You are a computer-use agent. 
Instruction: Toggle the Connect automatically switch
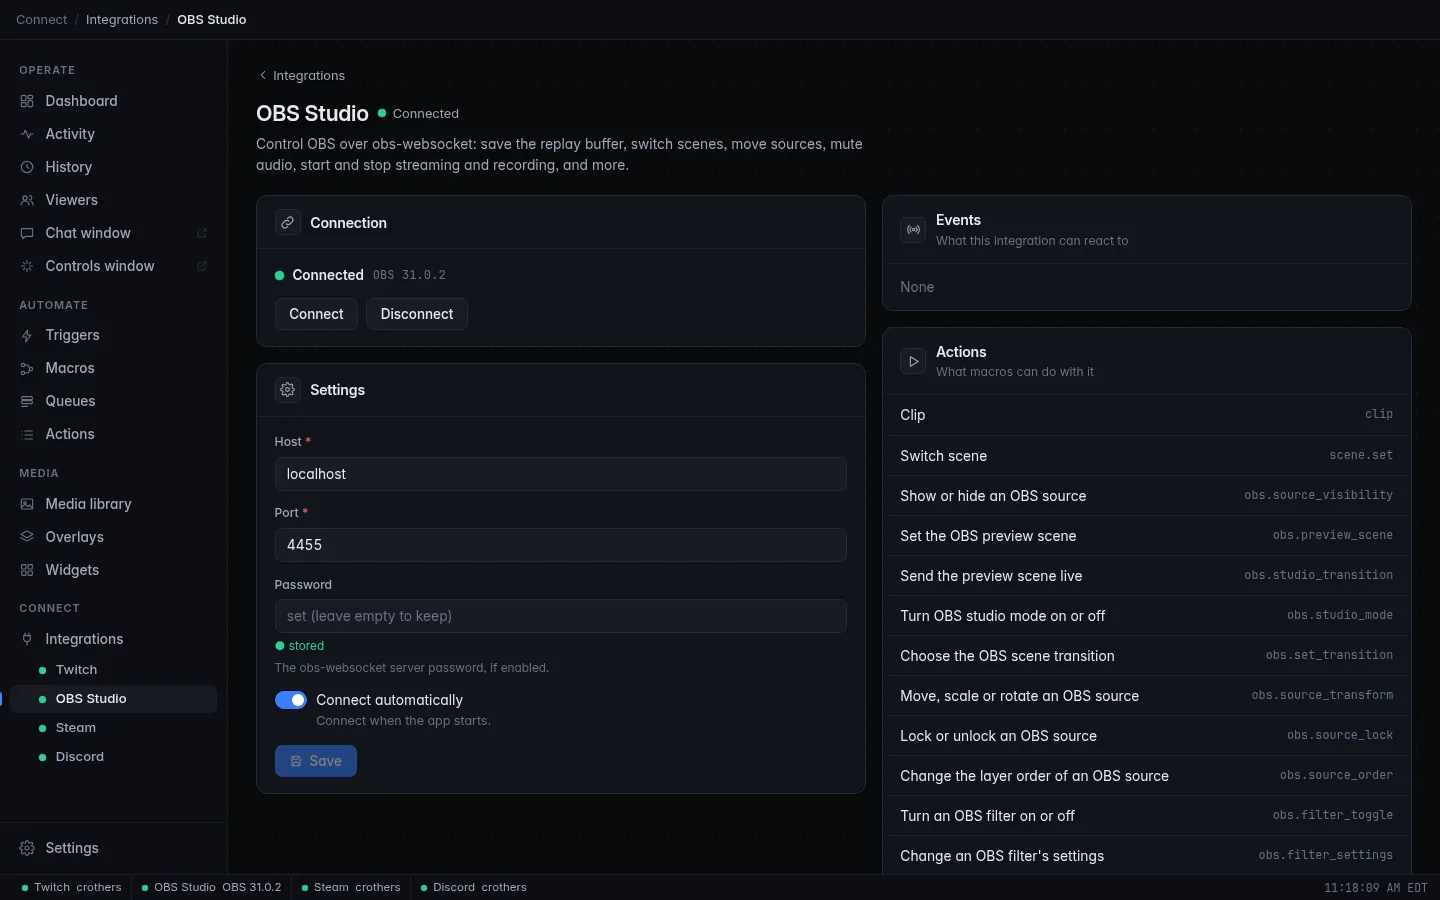pos(291,700)
